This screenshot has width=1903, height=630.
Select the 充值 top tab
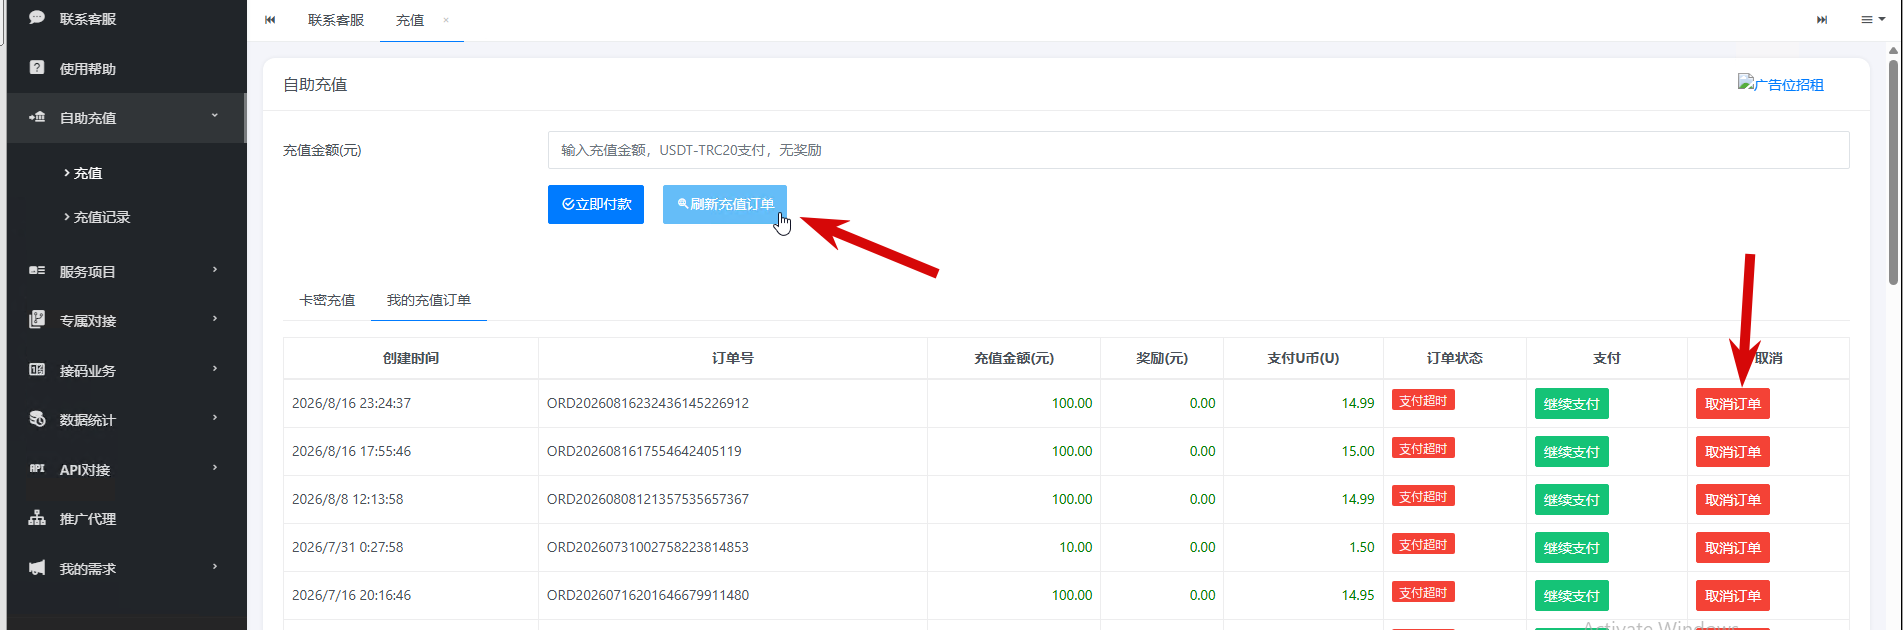[x=410, y=20]
